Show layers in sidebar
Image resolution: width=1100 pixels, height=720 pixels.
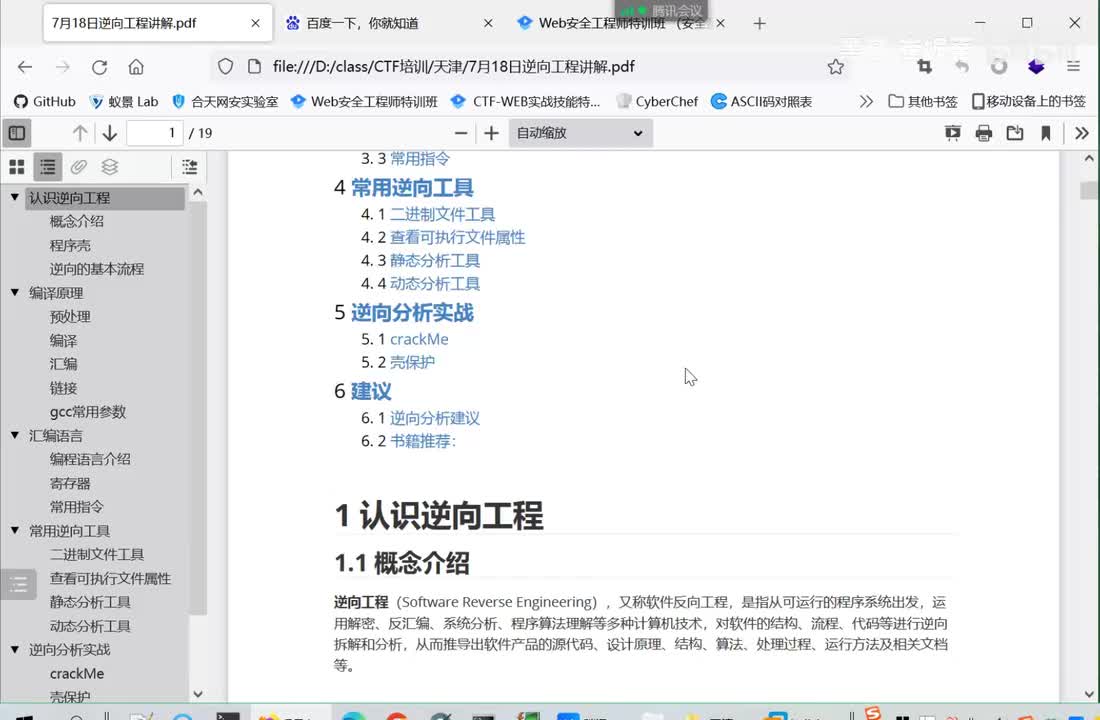[109, 166]
